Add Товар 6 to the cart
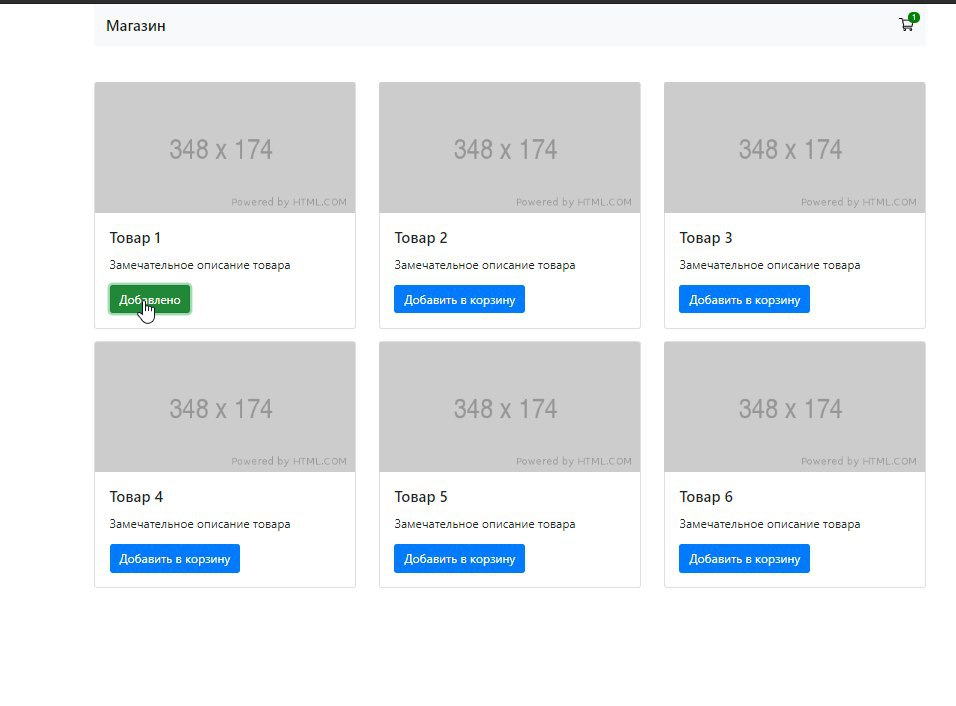The height and width of the screenshot is (706, 956). pyautogui.click(x=744, y=558)
